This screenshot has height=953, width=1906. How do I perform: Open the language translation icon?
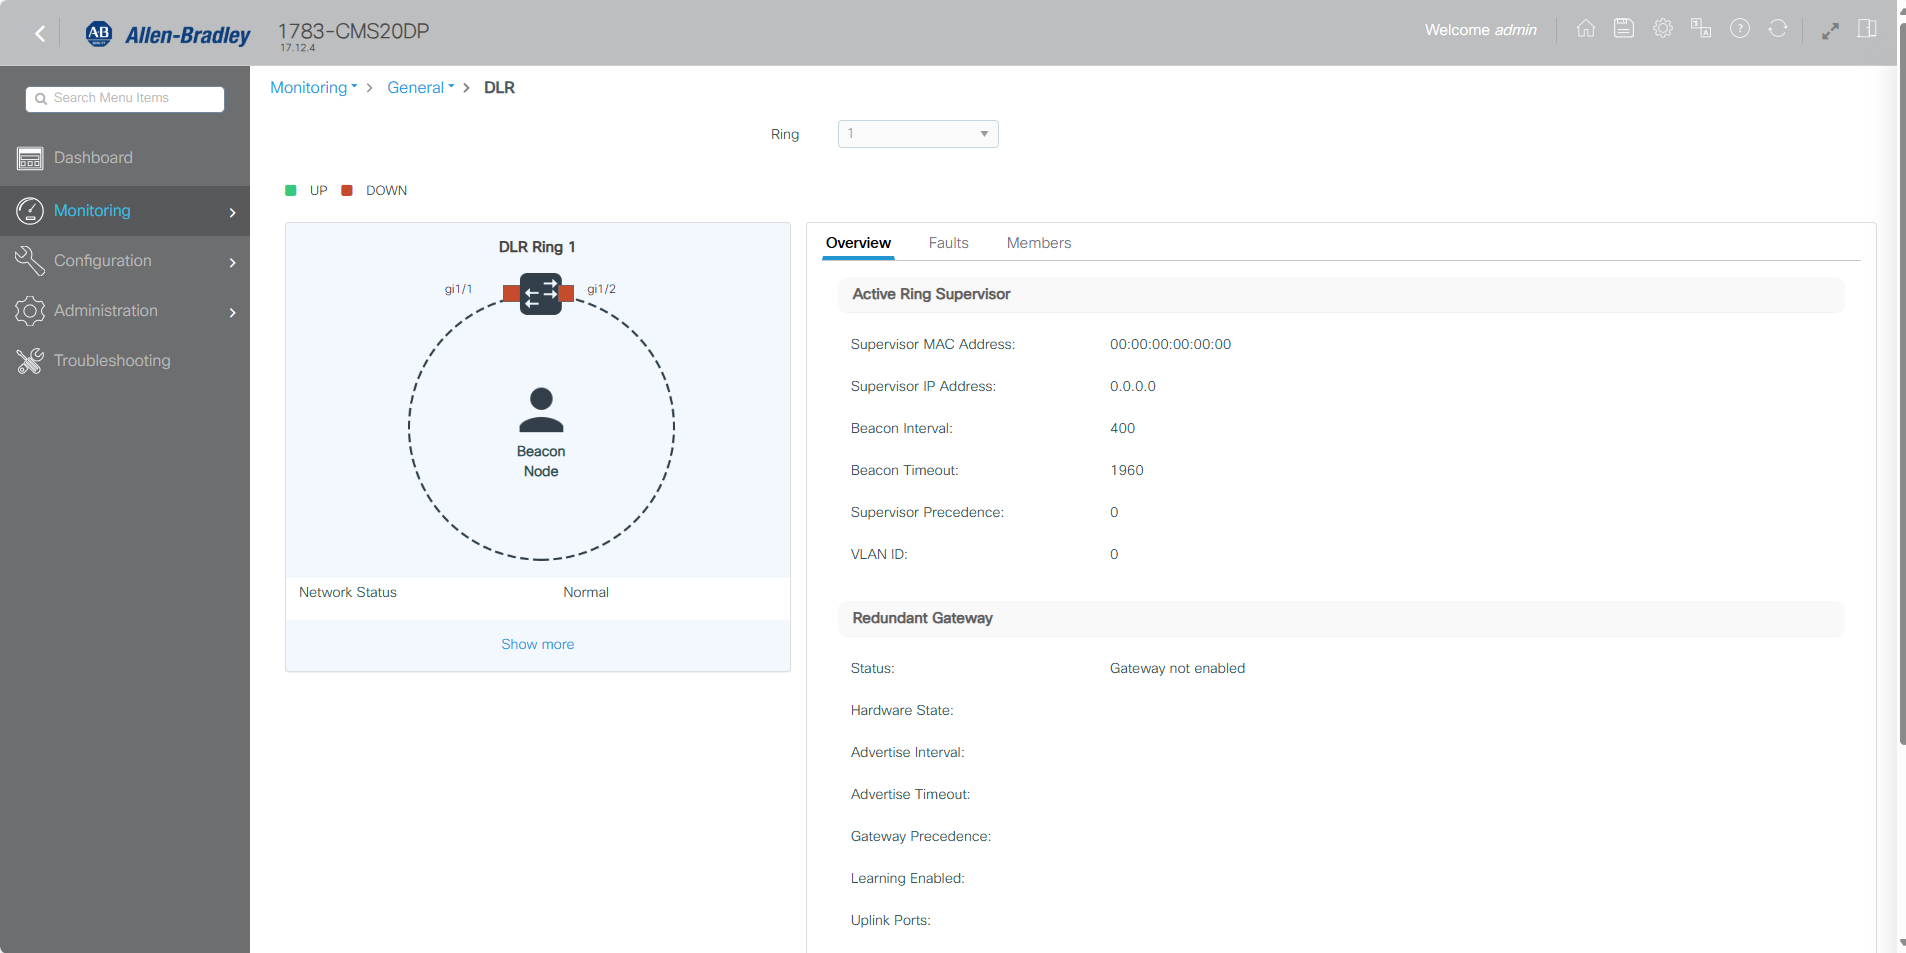click(x=1701, y=29)
